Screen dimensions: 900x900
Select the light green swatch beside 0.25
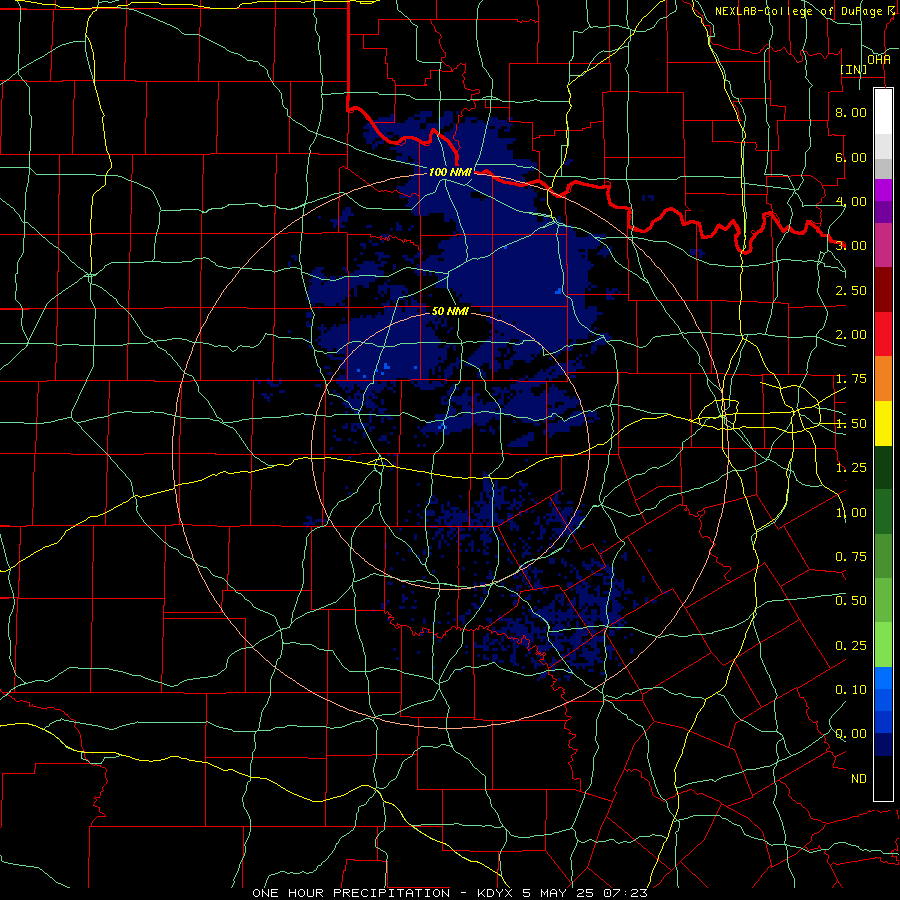click(883, 645)
